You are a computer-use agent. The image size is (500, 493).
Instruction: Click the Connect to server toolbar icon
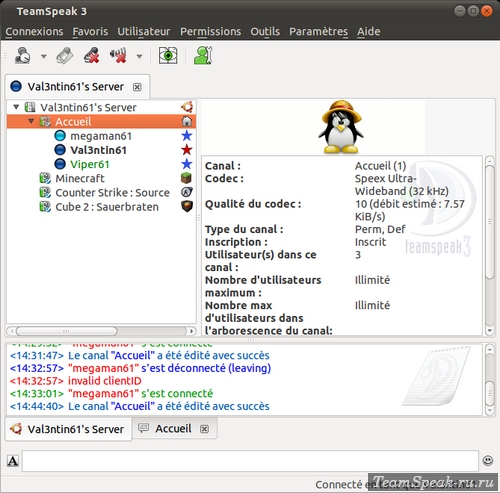[x=23, y=55]
